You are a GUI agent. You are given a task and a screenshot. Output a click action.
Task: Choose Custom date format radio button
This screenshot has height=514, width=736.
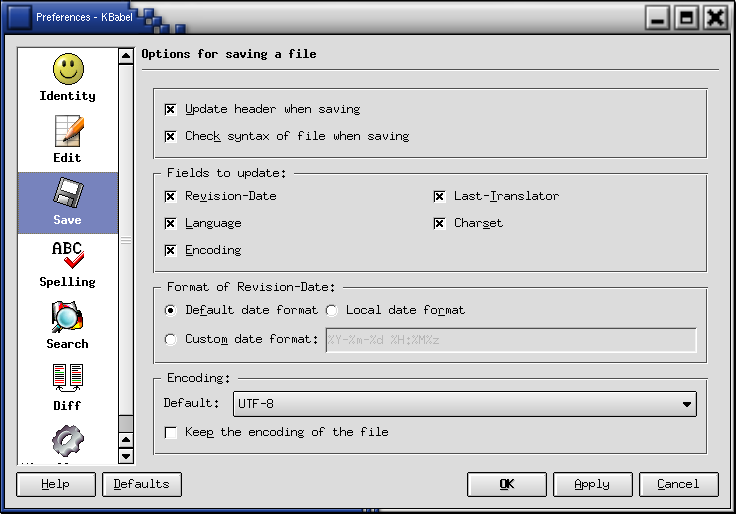pyautogui.click(x=171, y=339)
